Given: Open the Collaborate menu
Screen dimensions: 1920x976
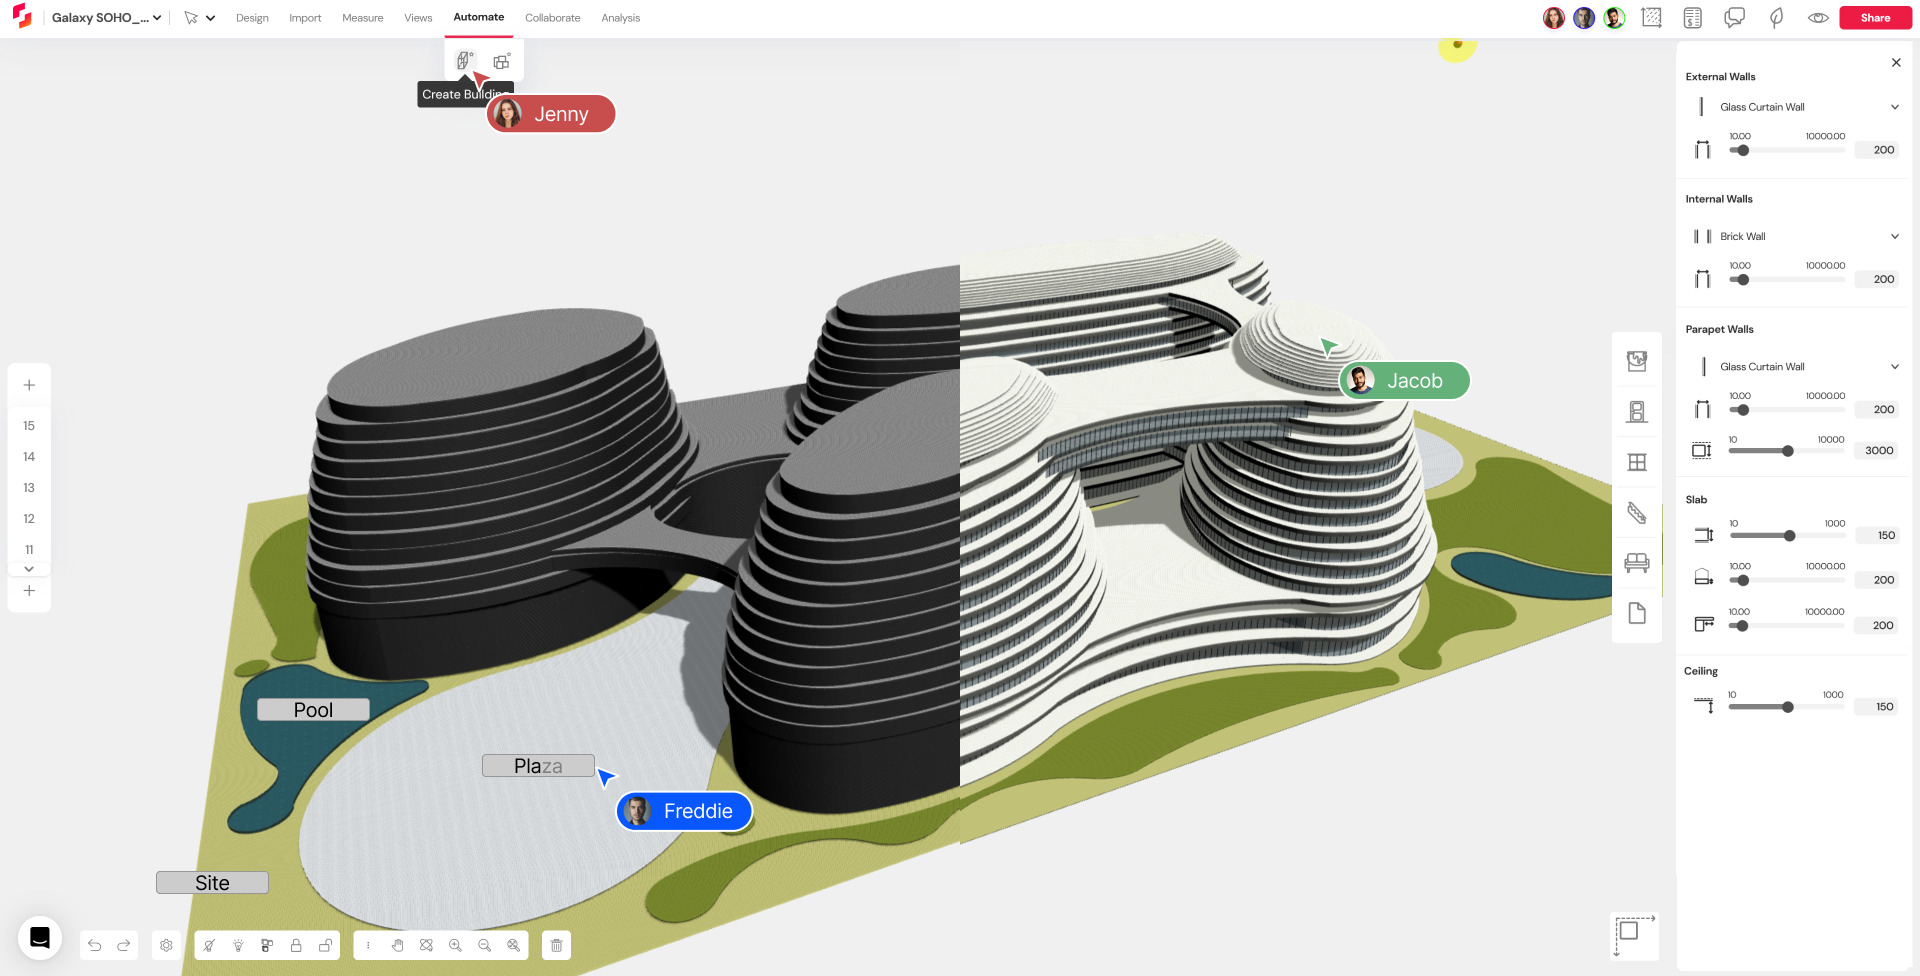Looking at the screenshot, I should pyautogui.click(x=553, y=18).
